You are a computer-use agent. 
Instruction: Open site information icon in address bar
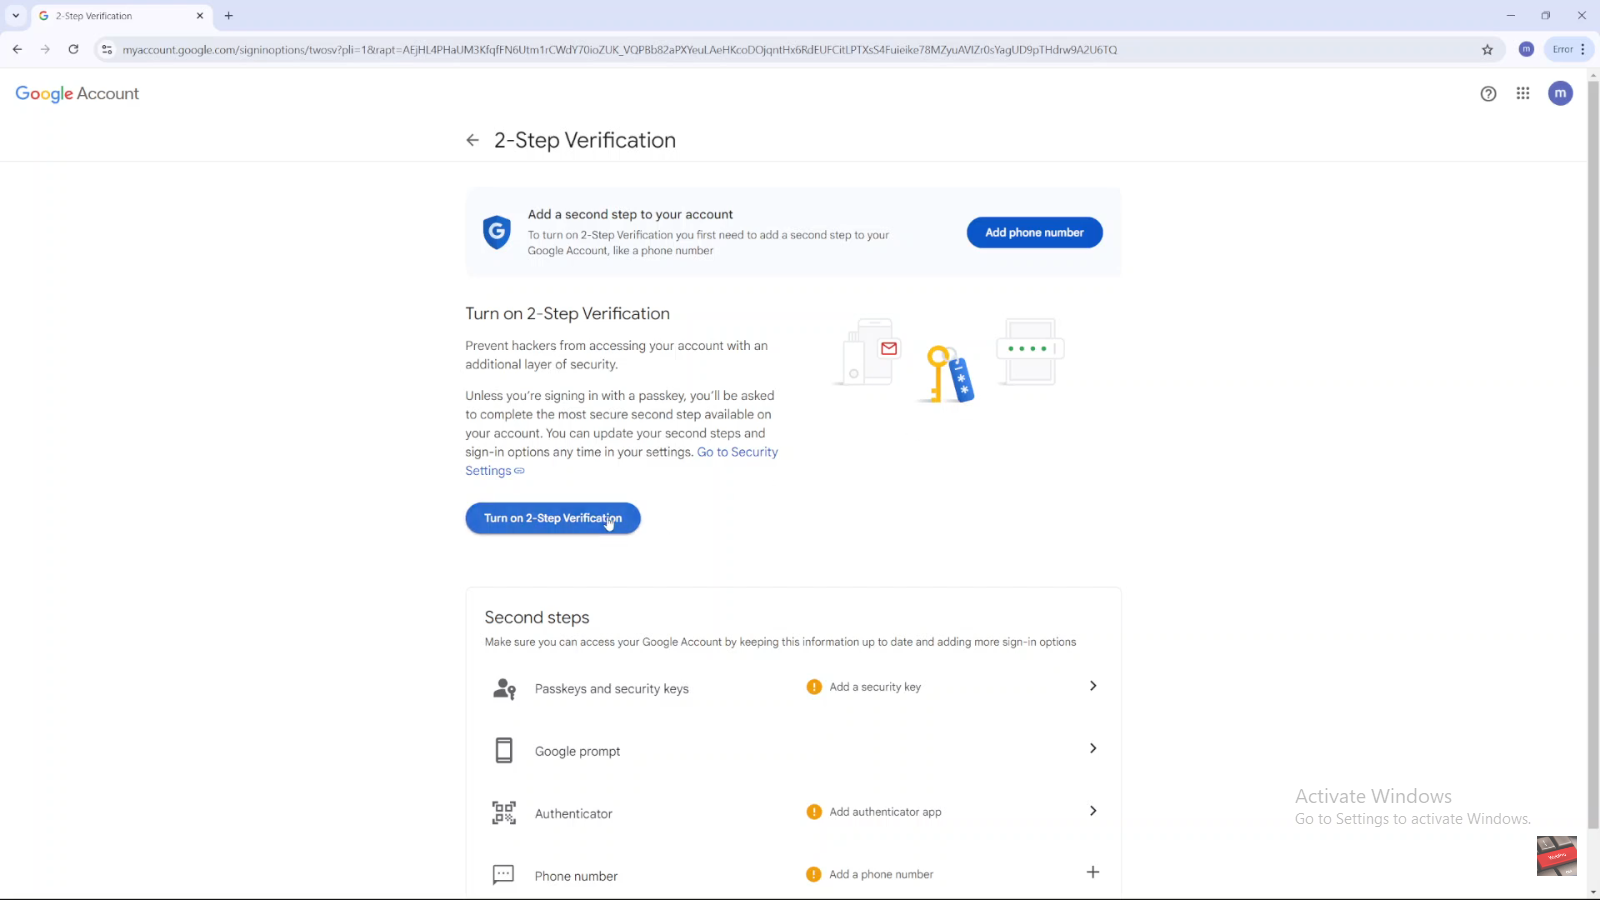pos(107,49)
